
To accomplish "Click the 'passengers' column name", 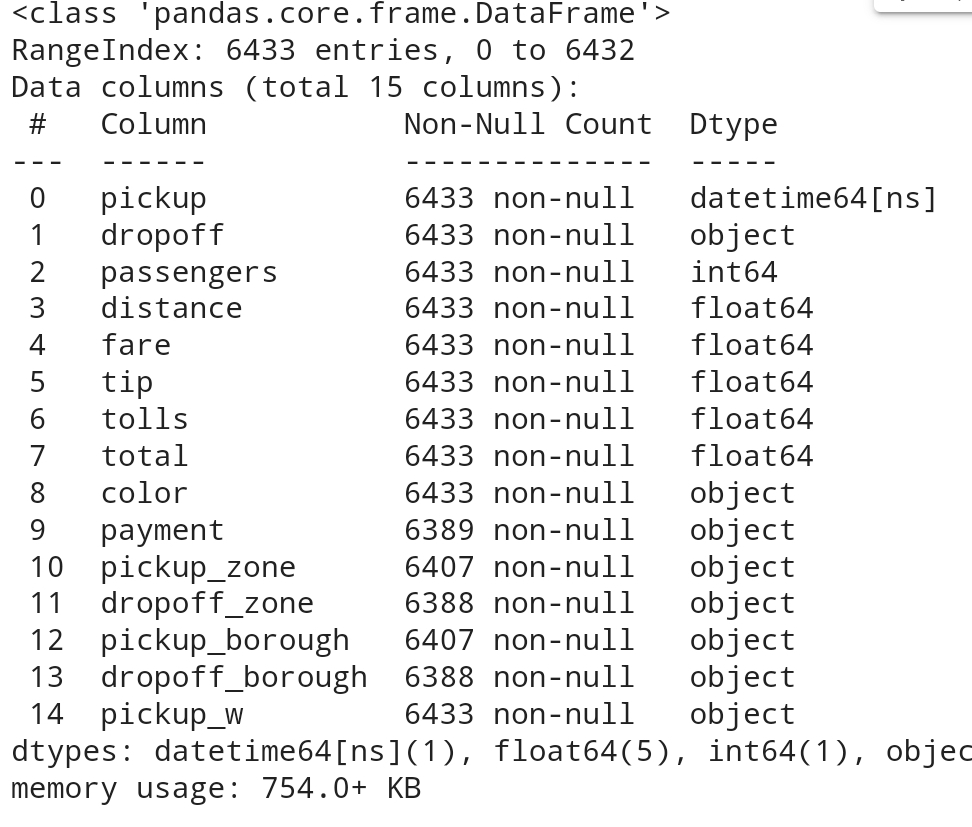I will (189, 273).
